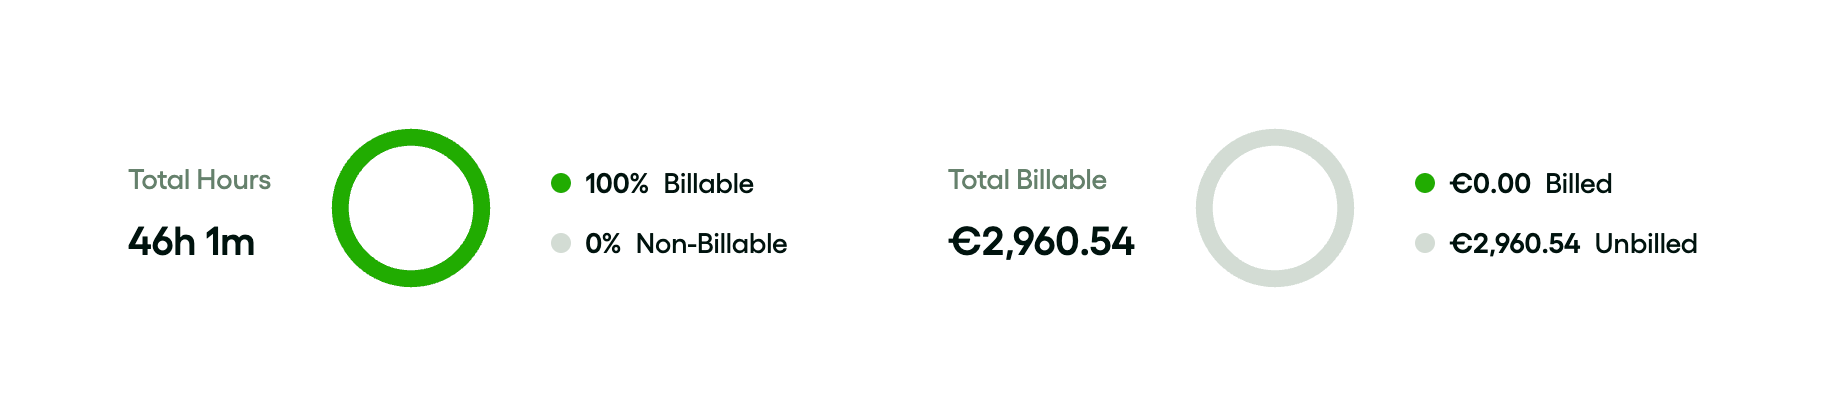Select the Non-Billable legend label

pyautogui.click(x=711, y=244)
